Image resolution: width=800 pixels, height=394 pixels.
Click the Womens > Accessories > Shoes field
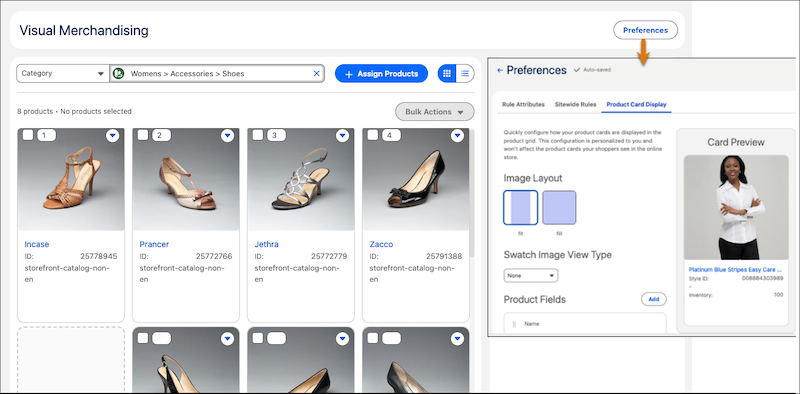point(217,73)
